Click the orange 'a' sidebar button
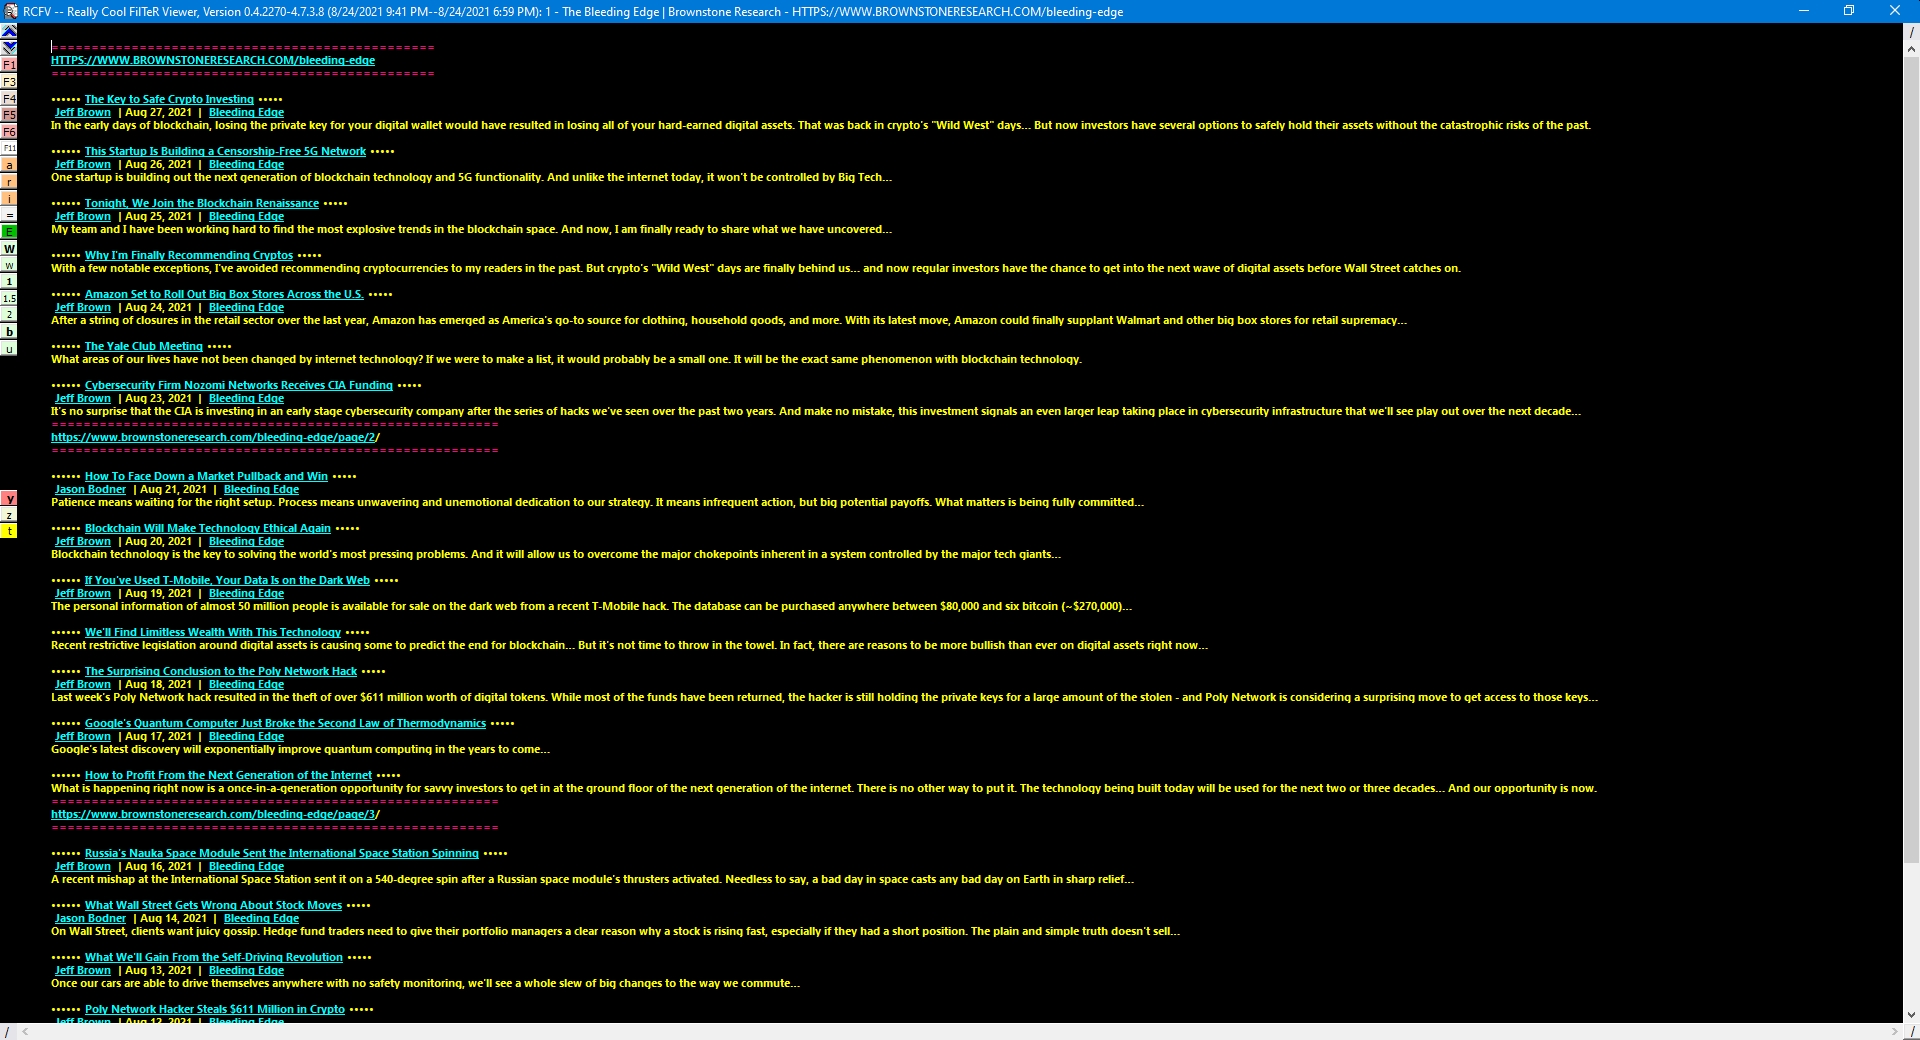1920x1040 pixels. click(9, 165)
